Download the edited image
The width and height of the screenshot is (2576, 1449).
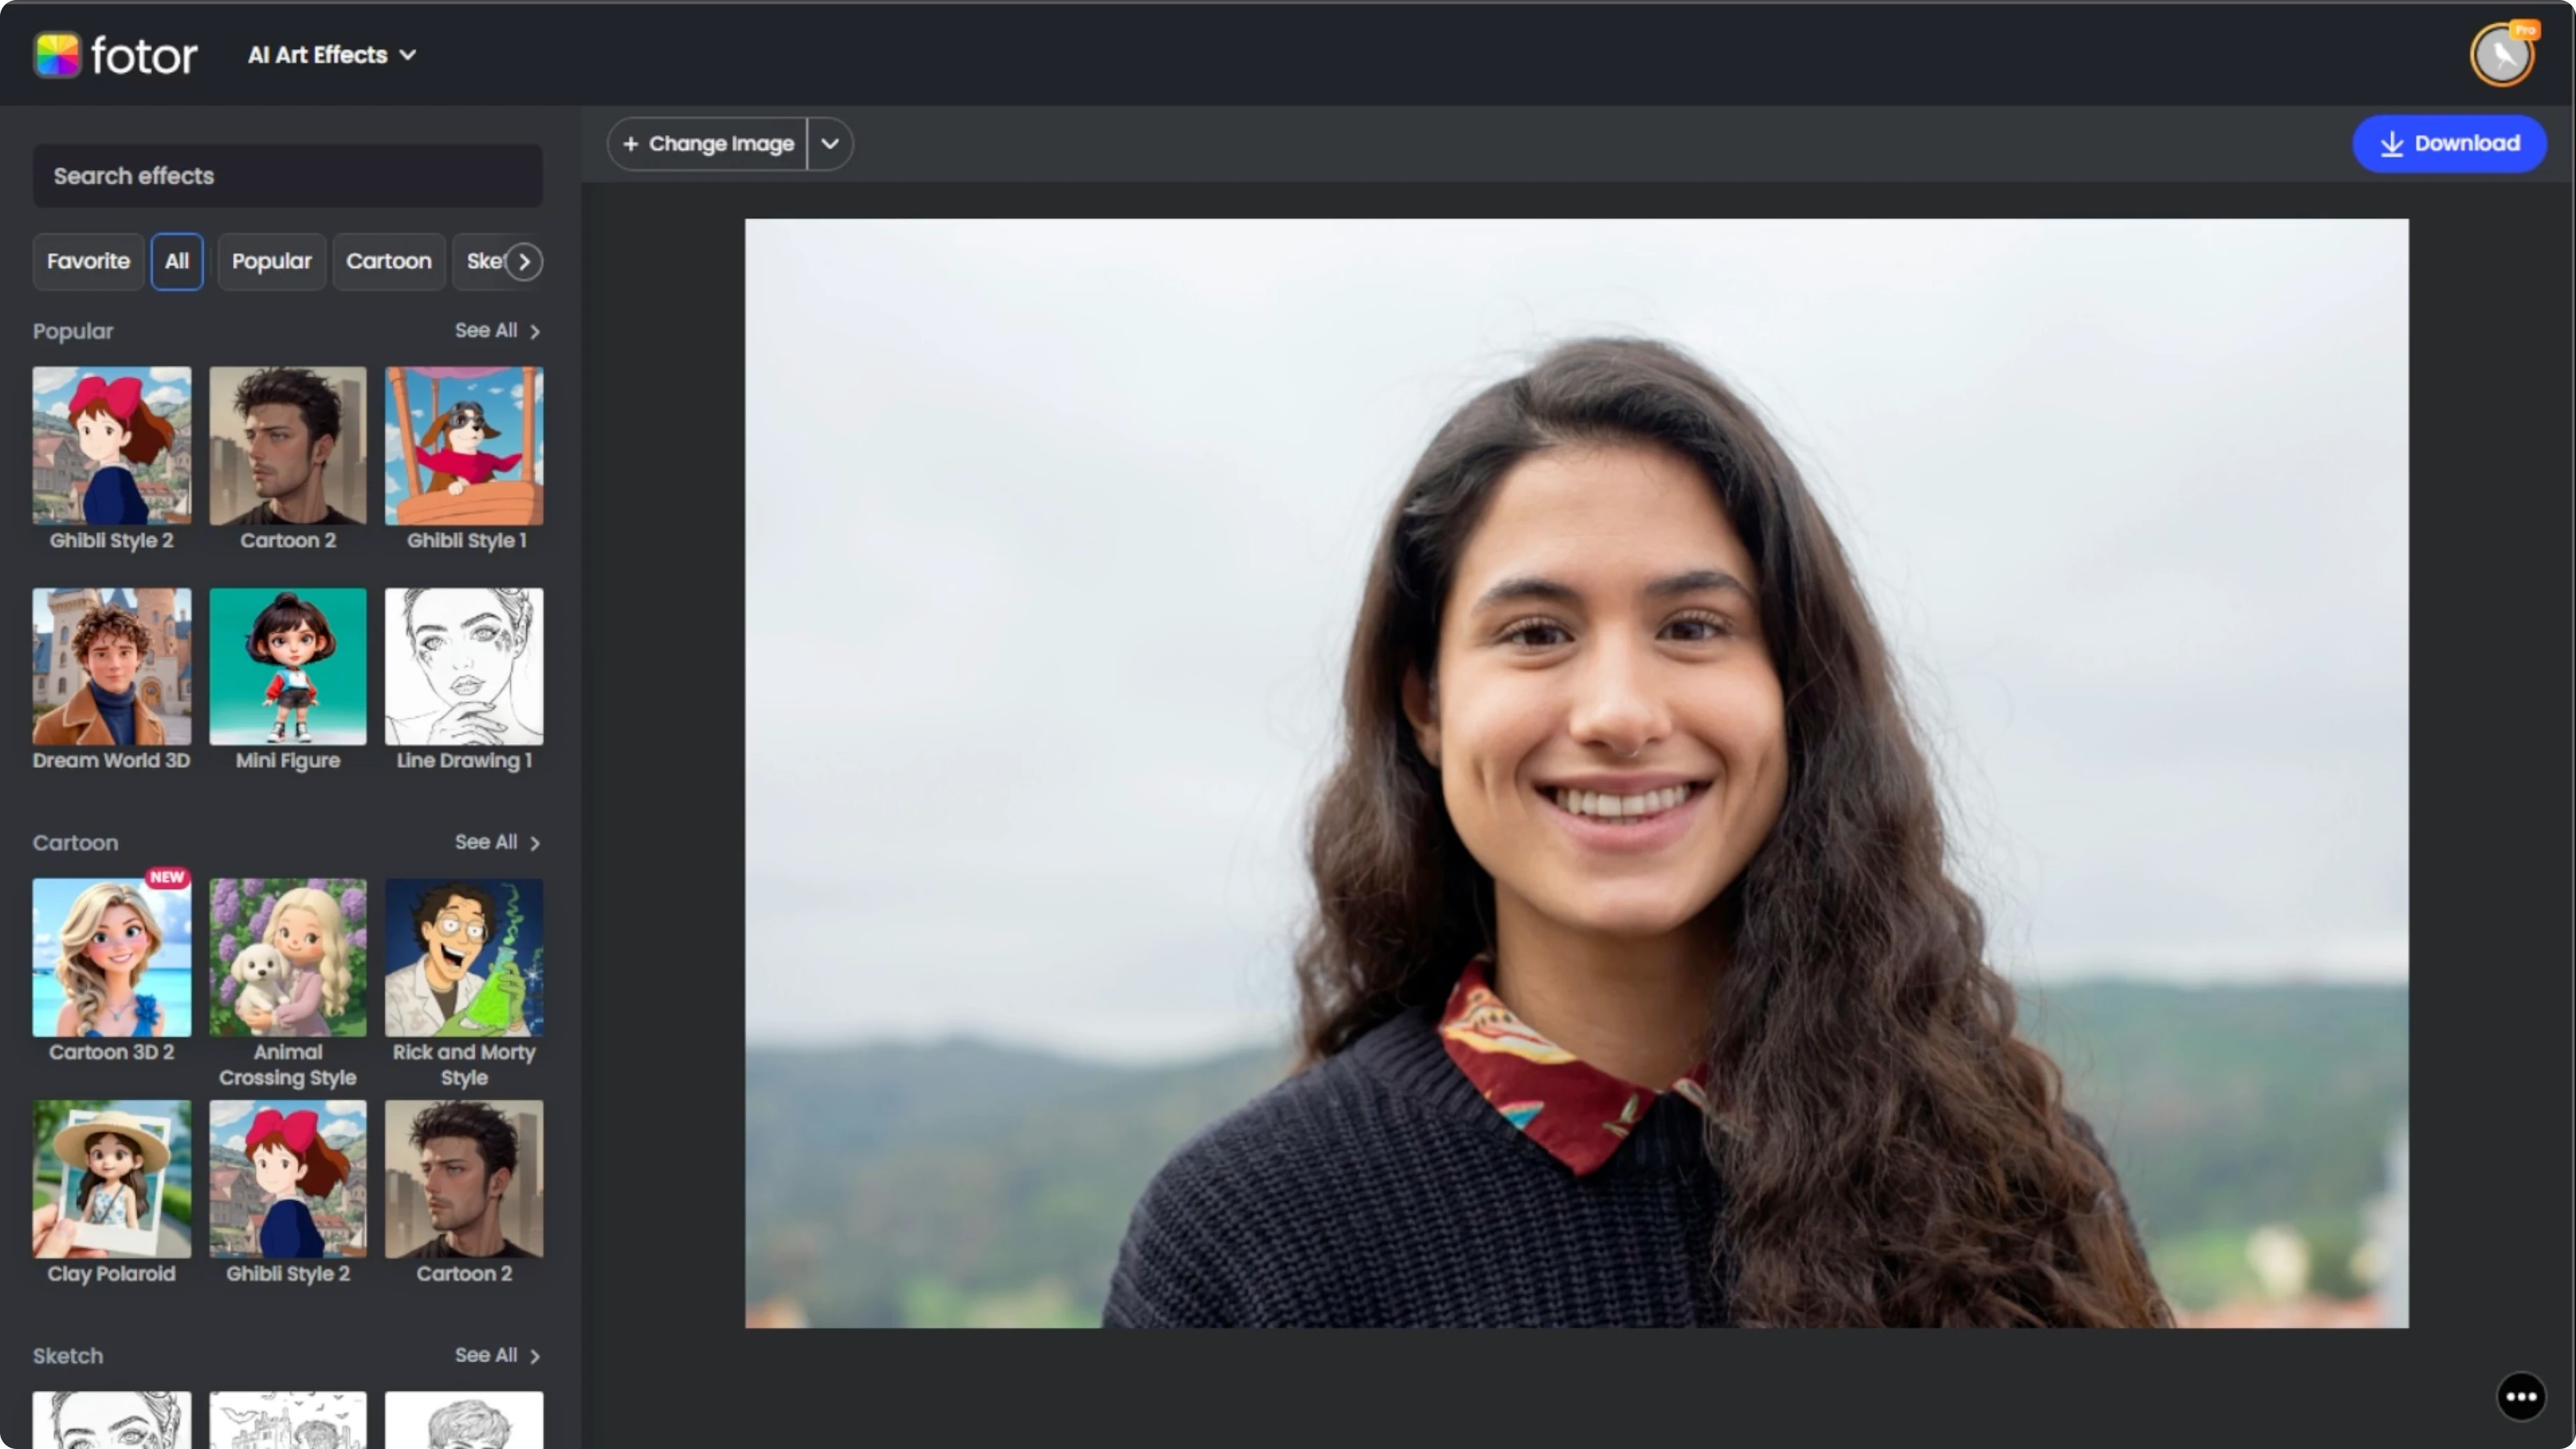(x=2449, y=144)
